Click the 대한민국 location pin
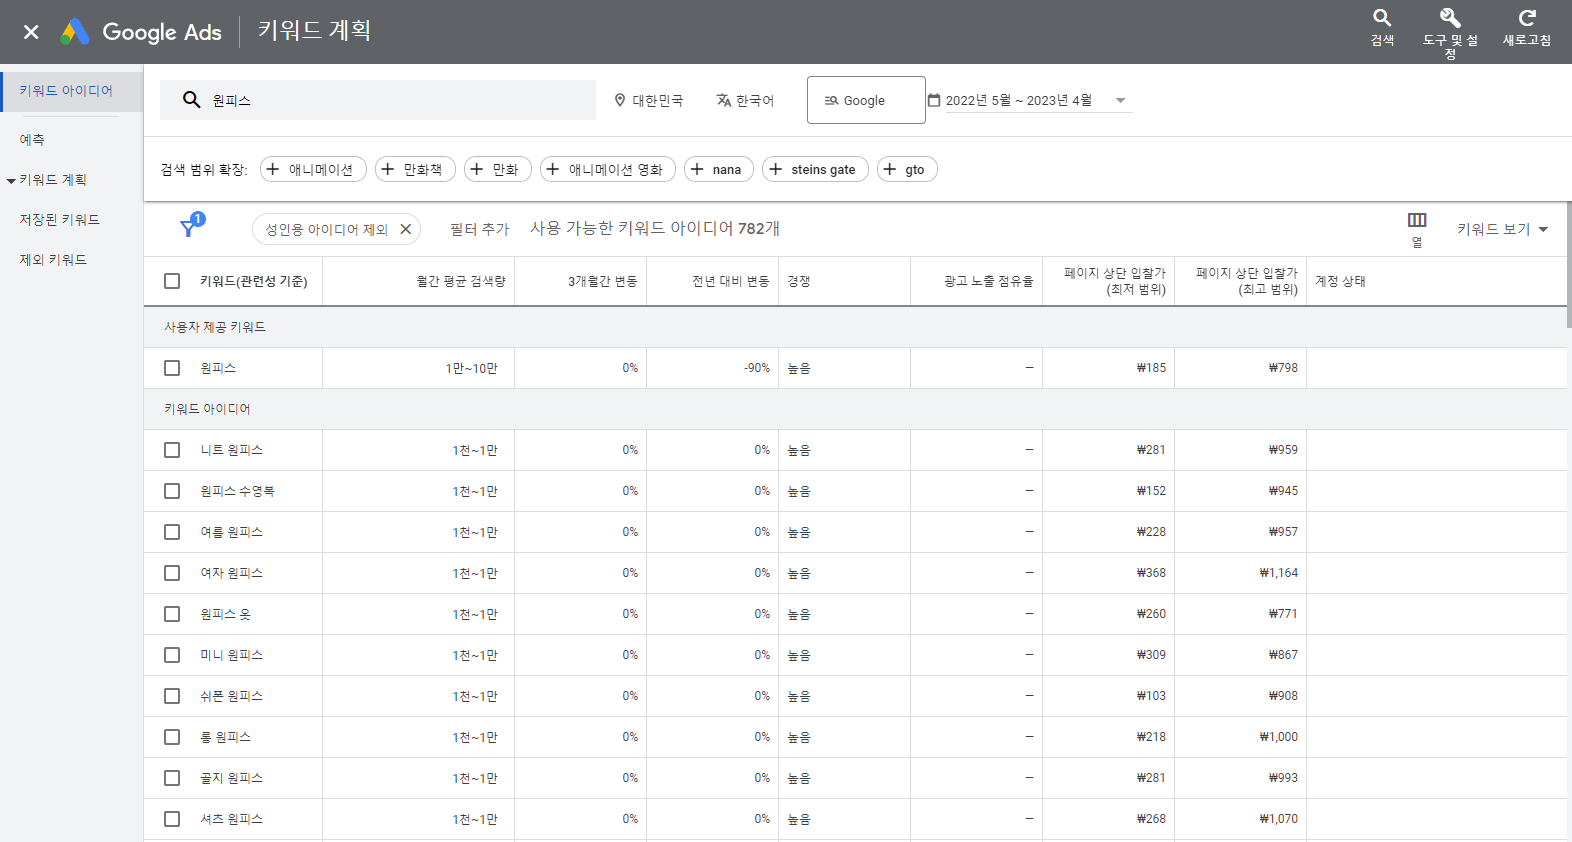 pos(620,100)
